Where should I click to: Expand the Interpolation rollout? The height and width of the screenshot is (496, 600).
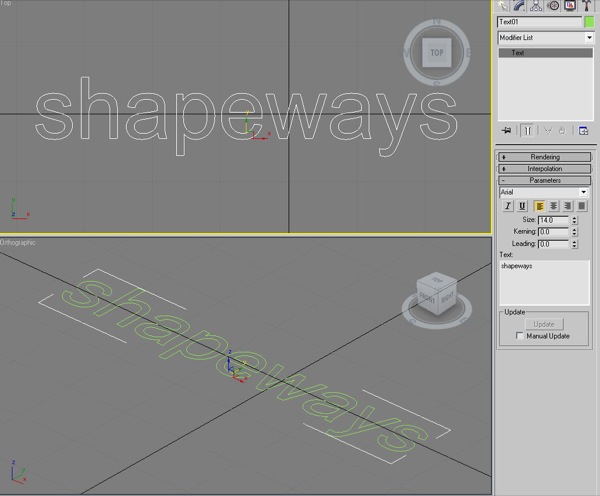tap(545, 169)
